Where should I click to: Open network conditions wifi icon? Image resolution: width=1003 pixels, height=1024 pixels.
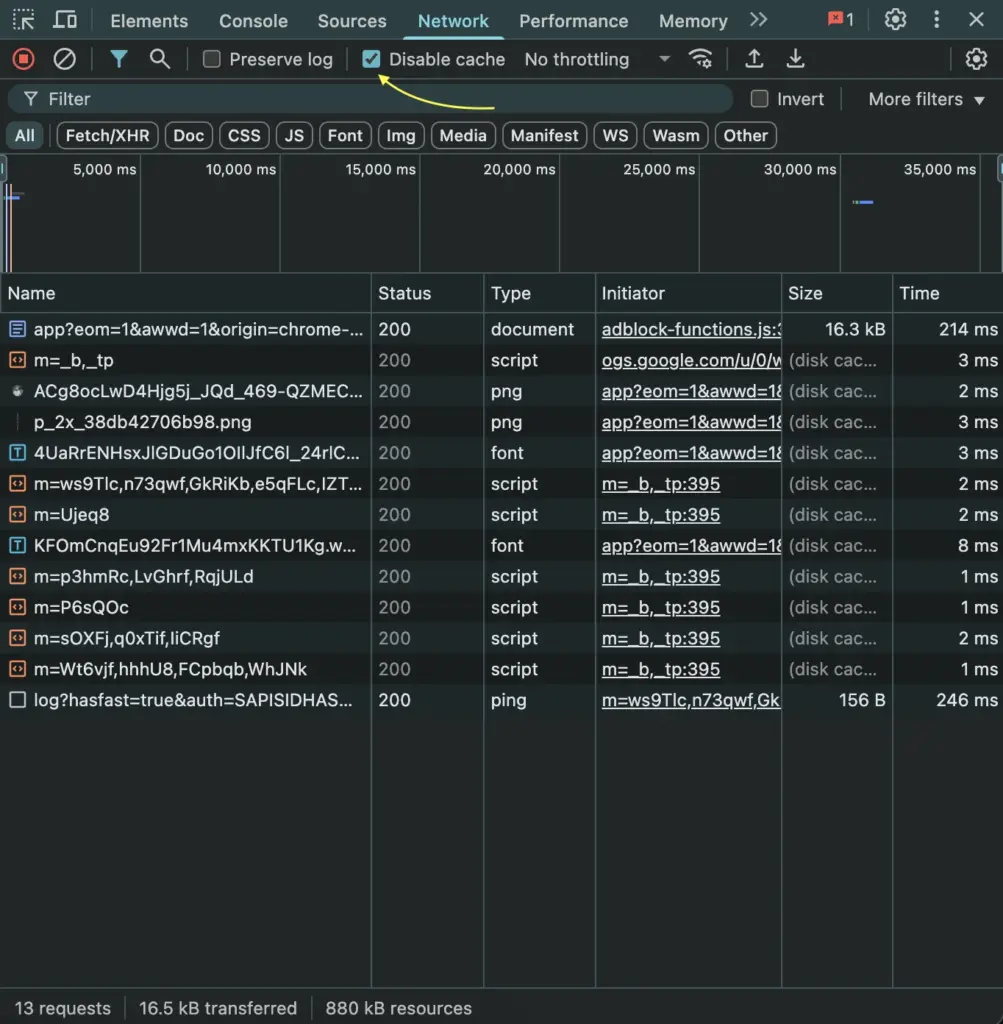click(701, 59)
